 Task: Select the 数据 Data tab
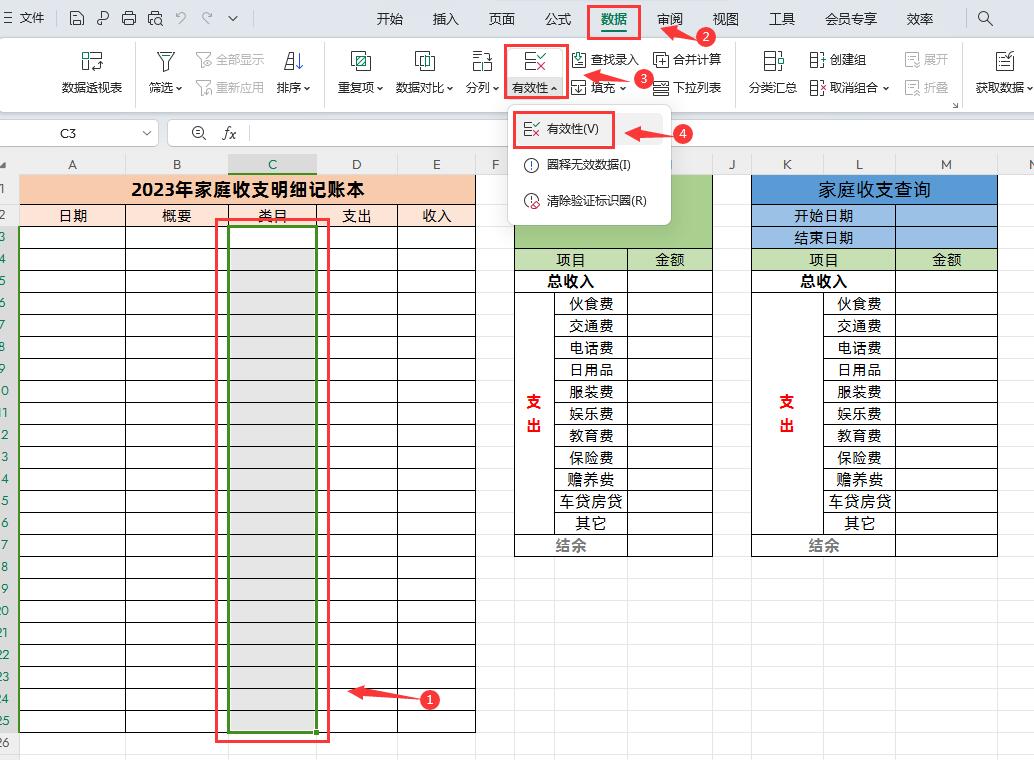click(613, 19)
